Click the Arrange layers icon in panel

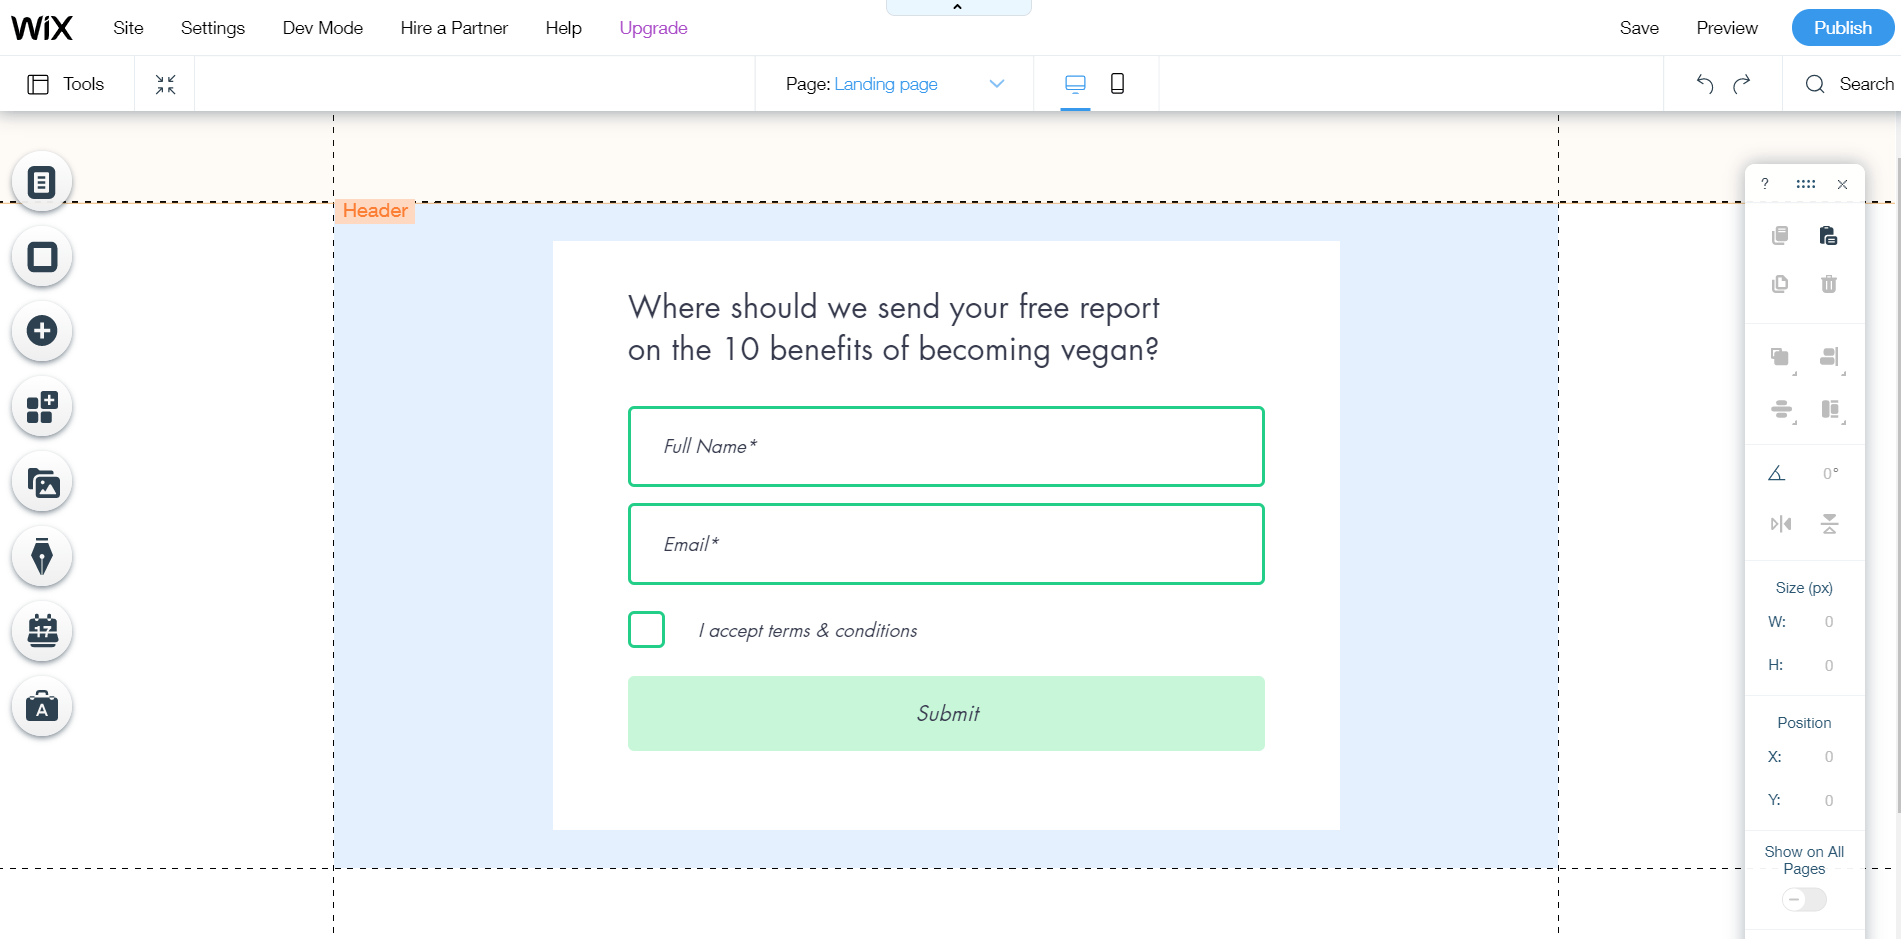point(1781,358)
